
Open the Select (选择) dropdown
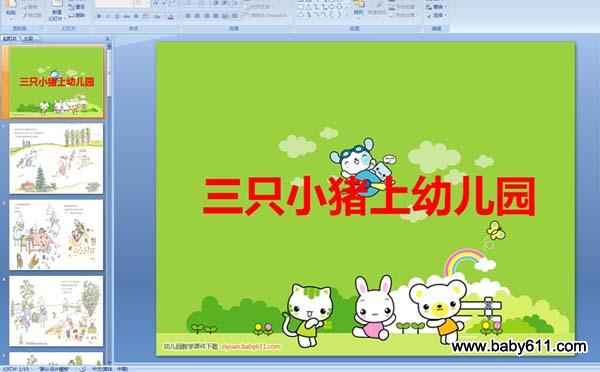tap(437, 15)
